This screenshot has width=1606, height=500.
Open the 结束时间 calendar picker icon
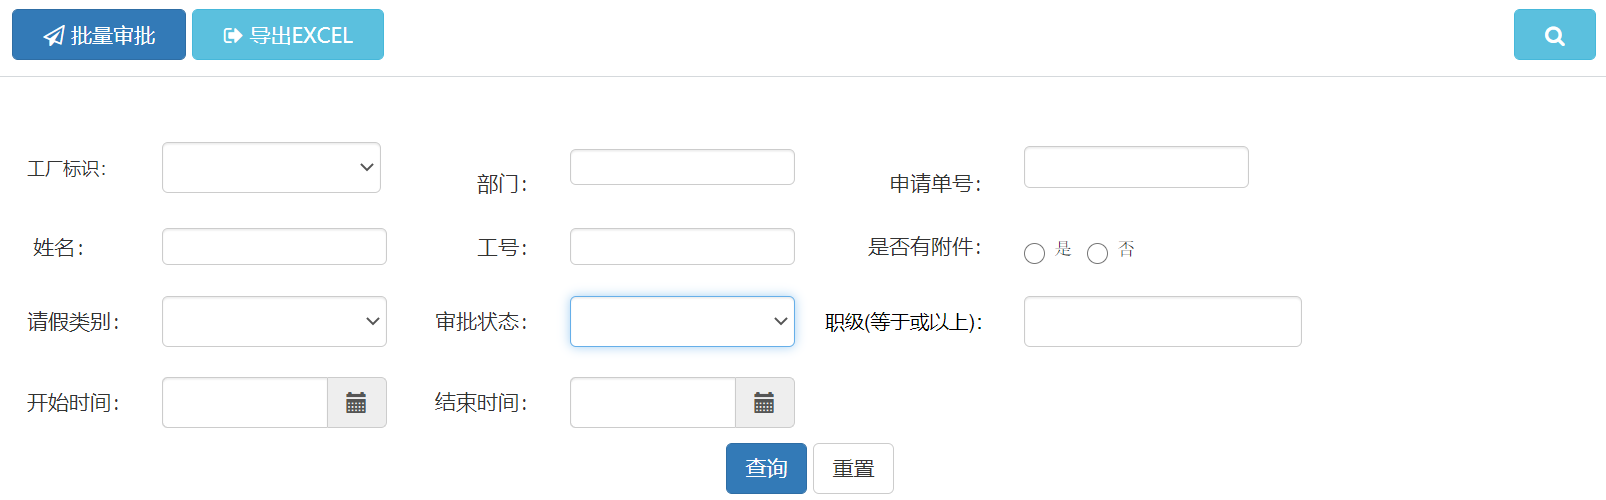point(764,403)
